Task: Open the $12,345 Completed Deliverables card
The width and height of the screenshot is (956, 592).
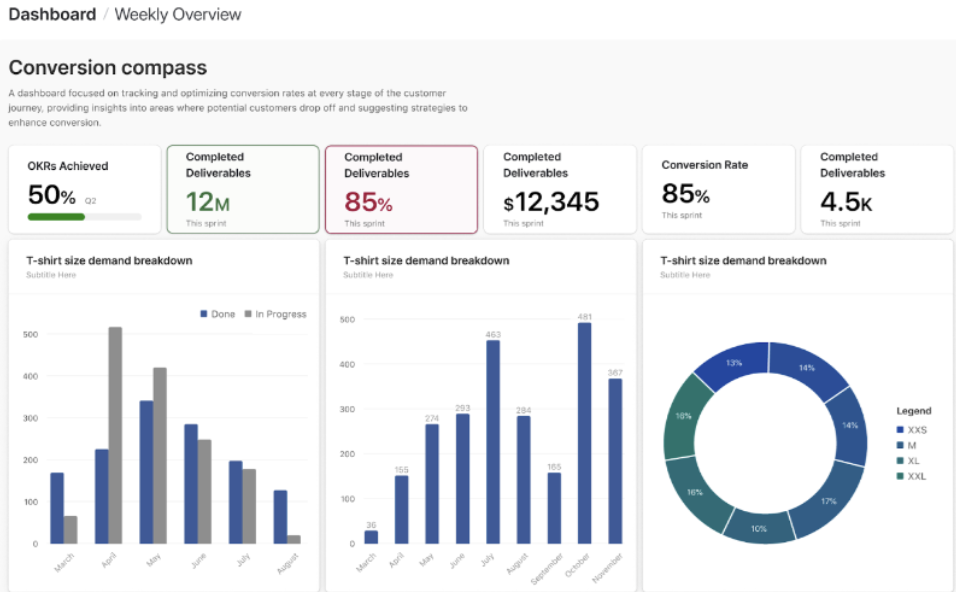Action: 559,189
